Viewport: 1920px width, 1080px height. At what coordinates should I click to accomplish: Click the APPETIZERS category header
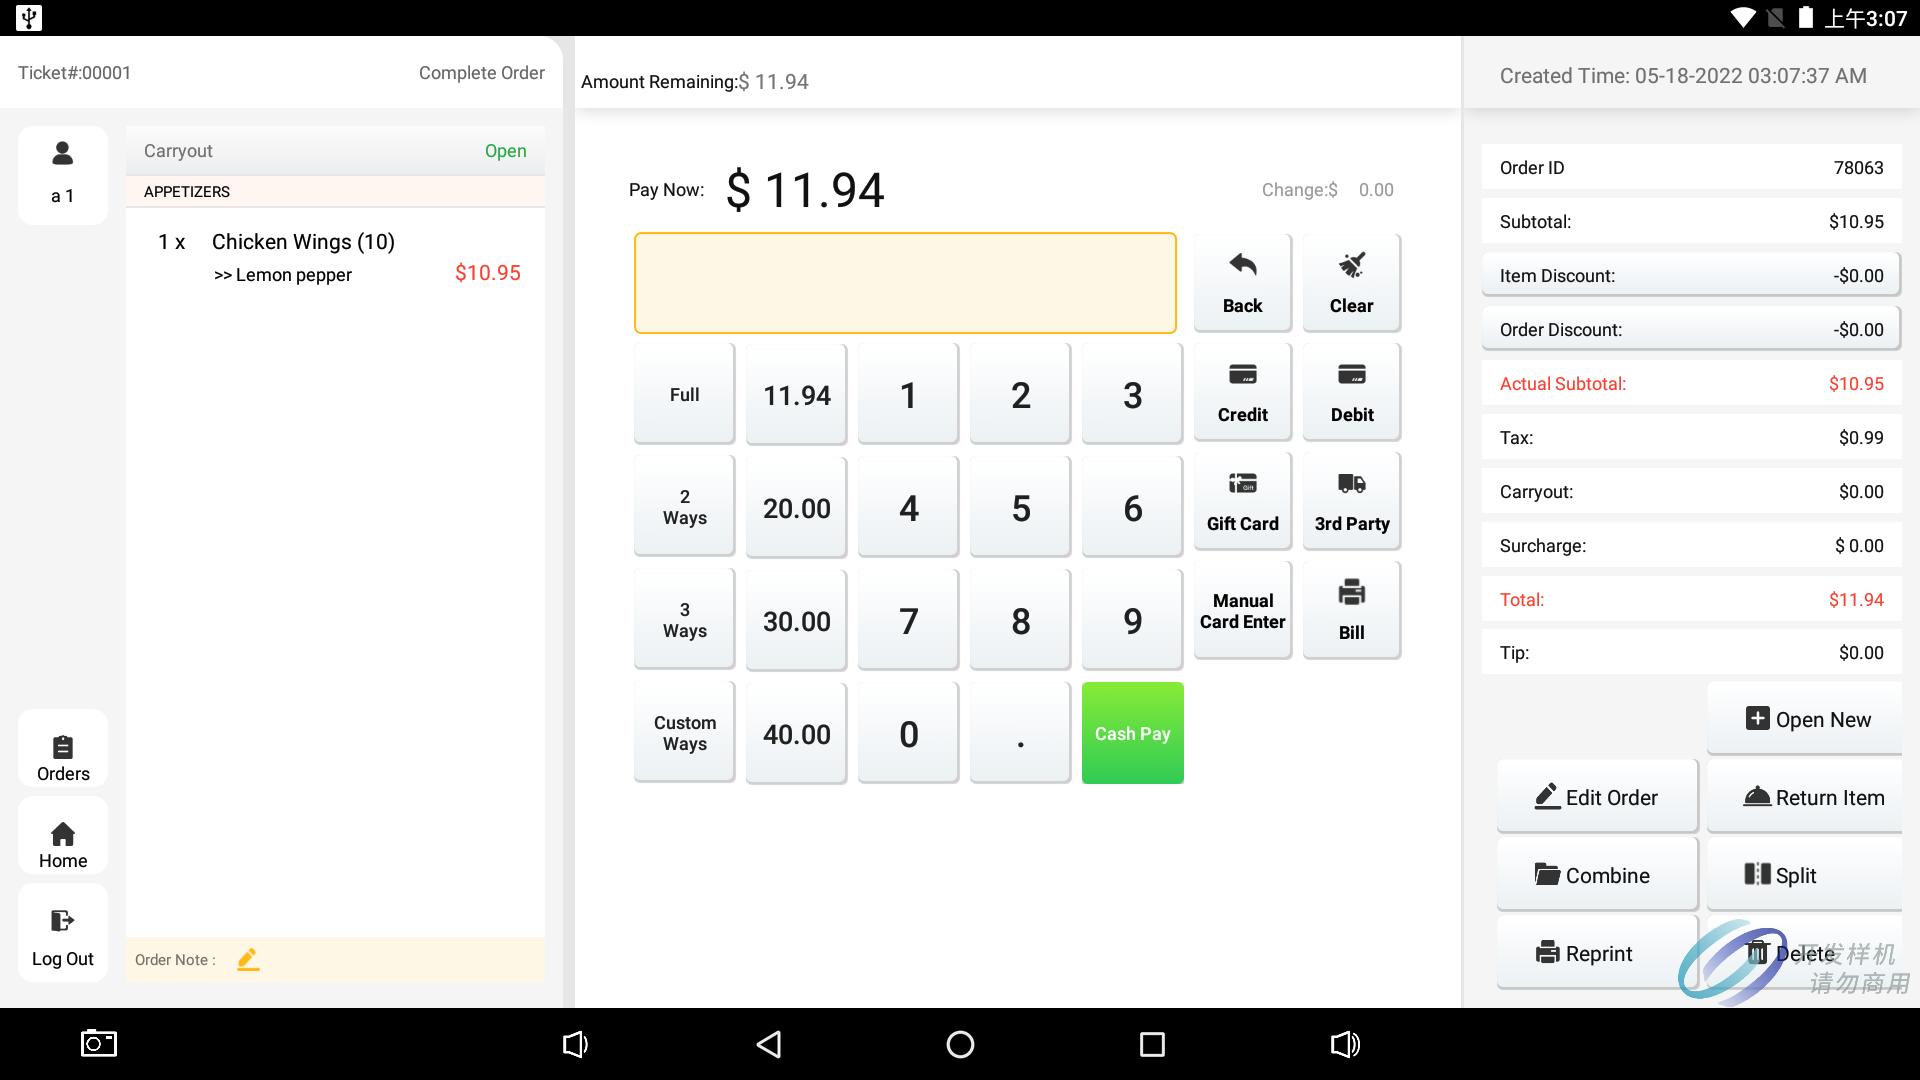pyautogui.click(x=335, y=191)
